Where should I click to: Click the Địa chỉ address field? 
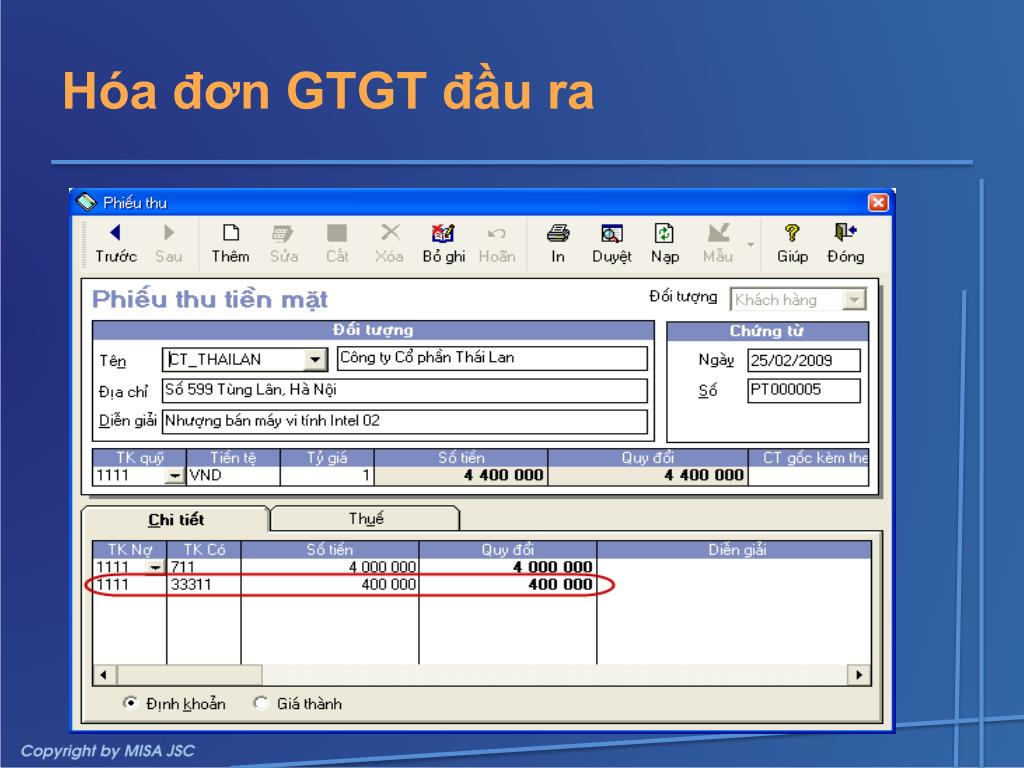[404, 390]
